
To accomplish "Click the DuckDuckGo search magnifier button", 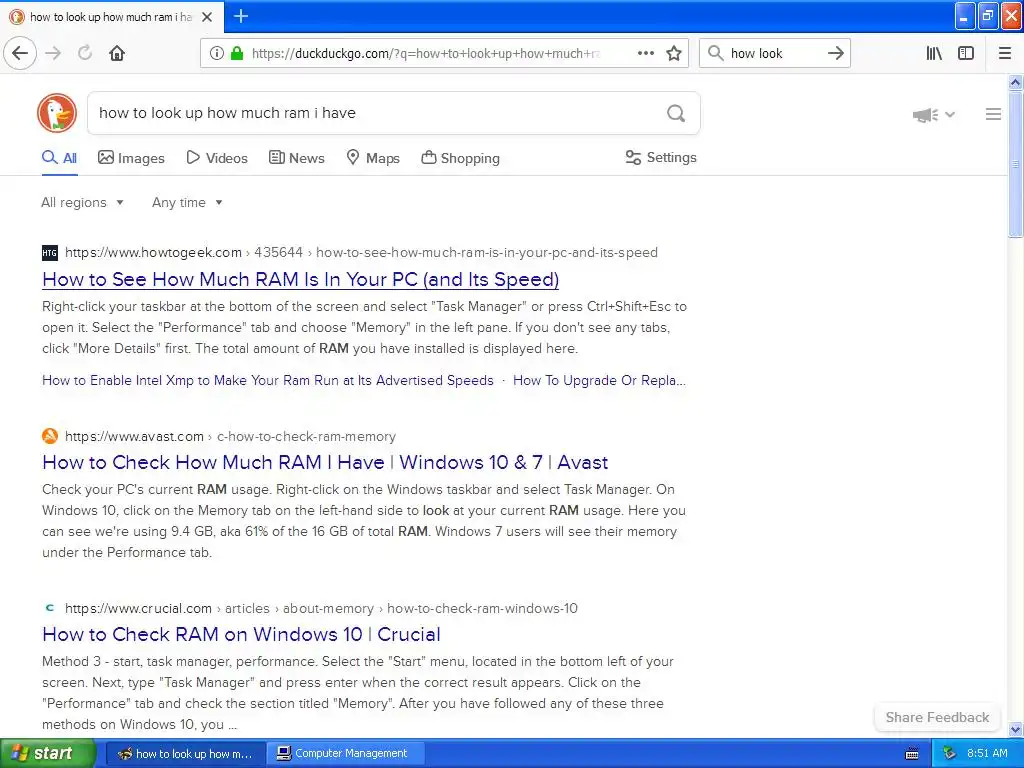I will point(676,113).
